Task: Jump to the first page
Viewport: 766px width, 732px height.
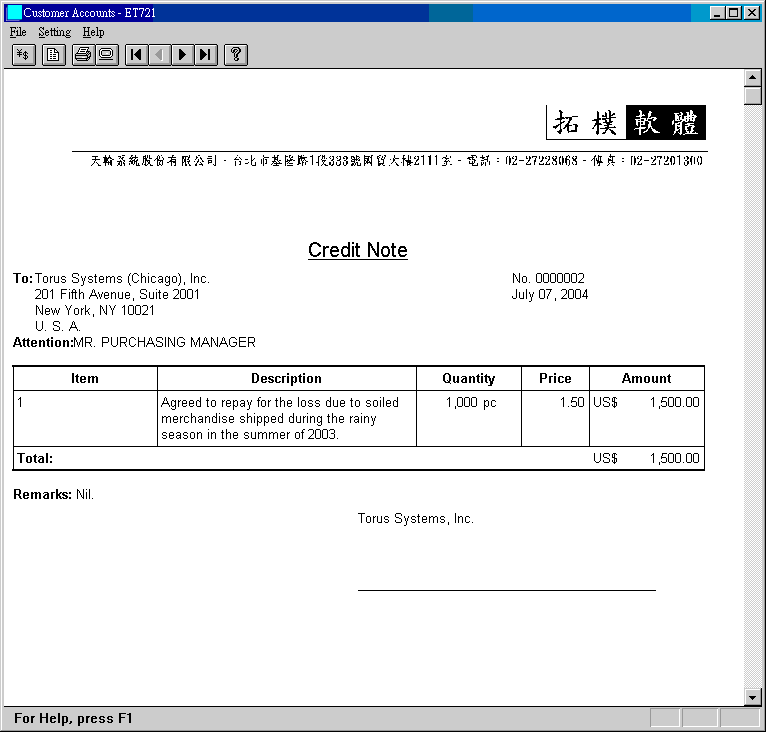Action: tap(136, 54)
